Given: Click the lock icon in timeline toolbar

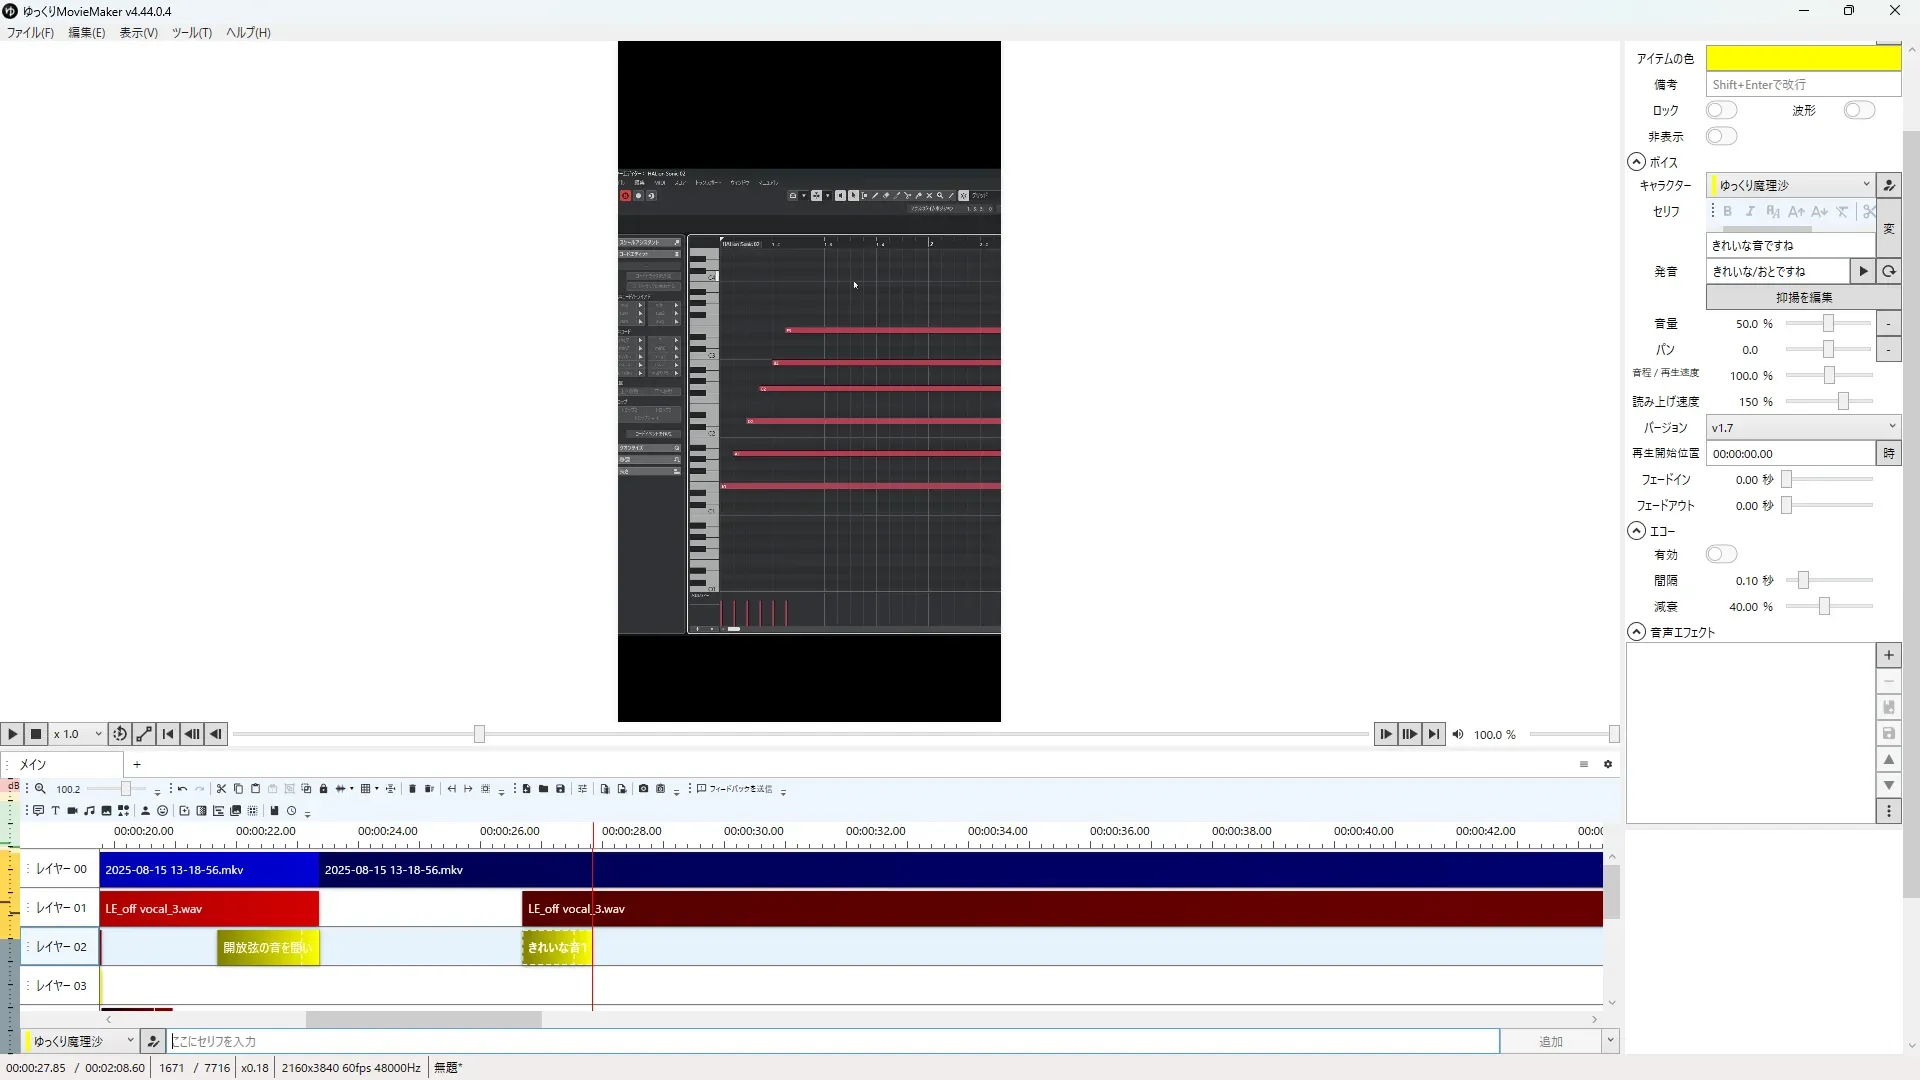Looking at the screenshot, I should [323, 789].
